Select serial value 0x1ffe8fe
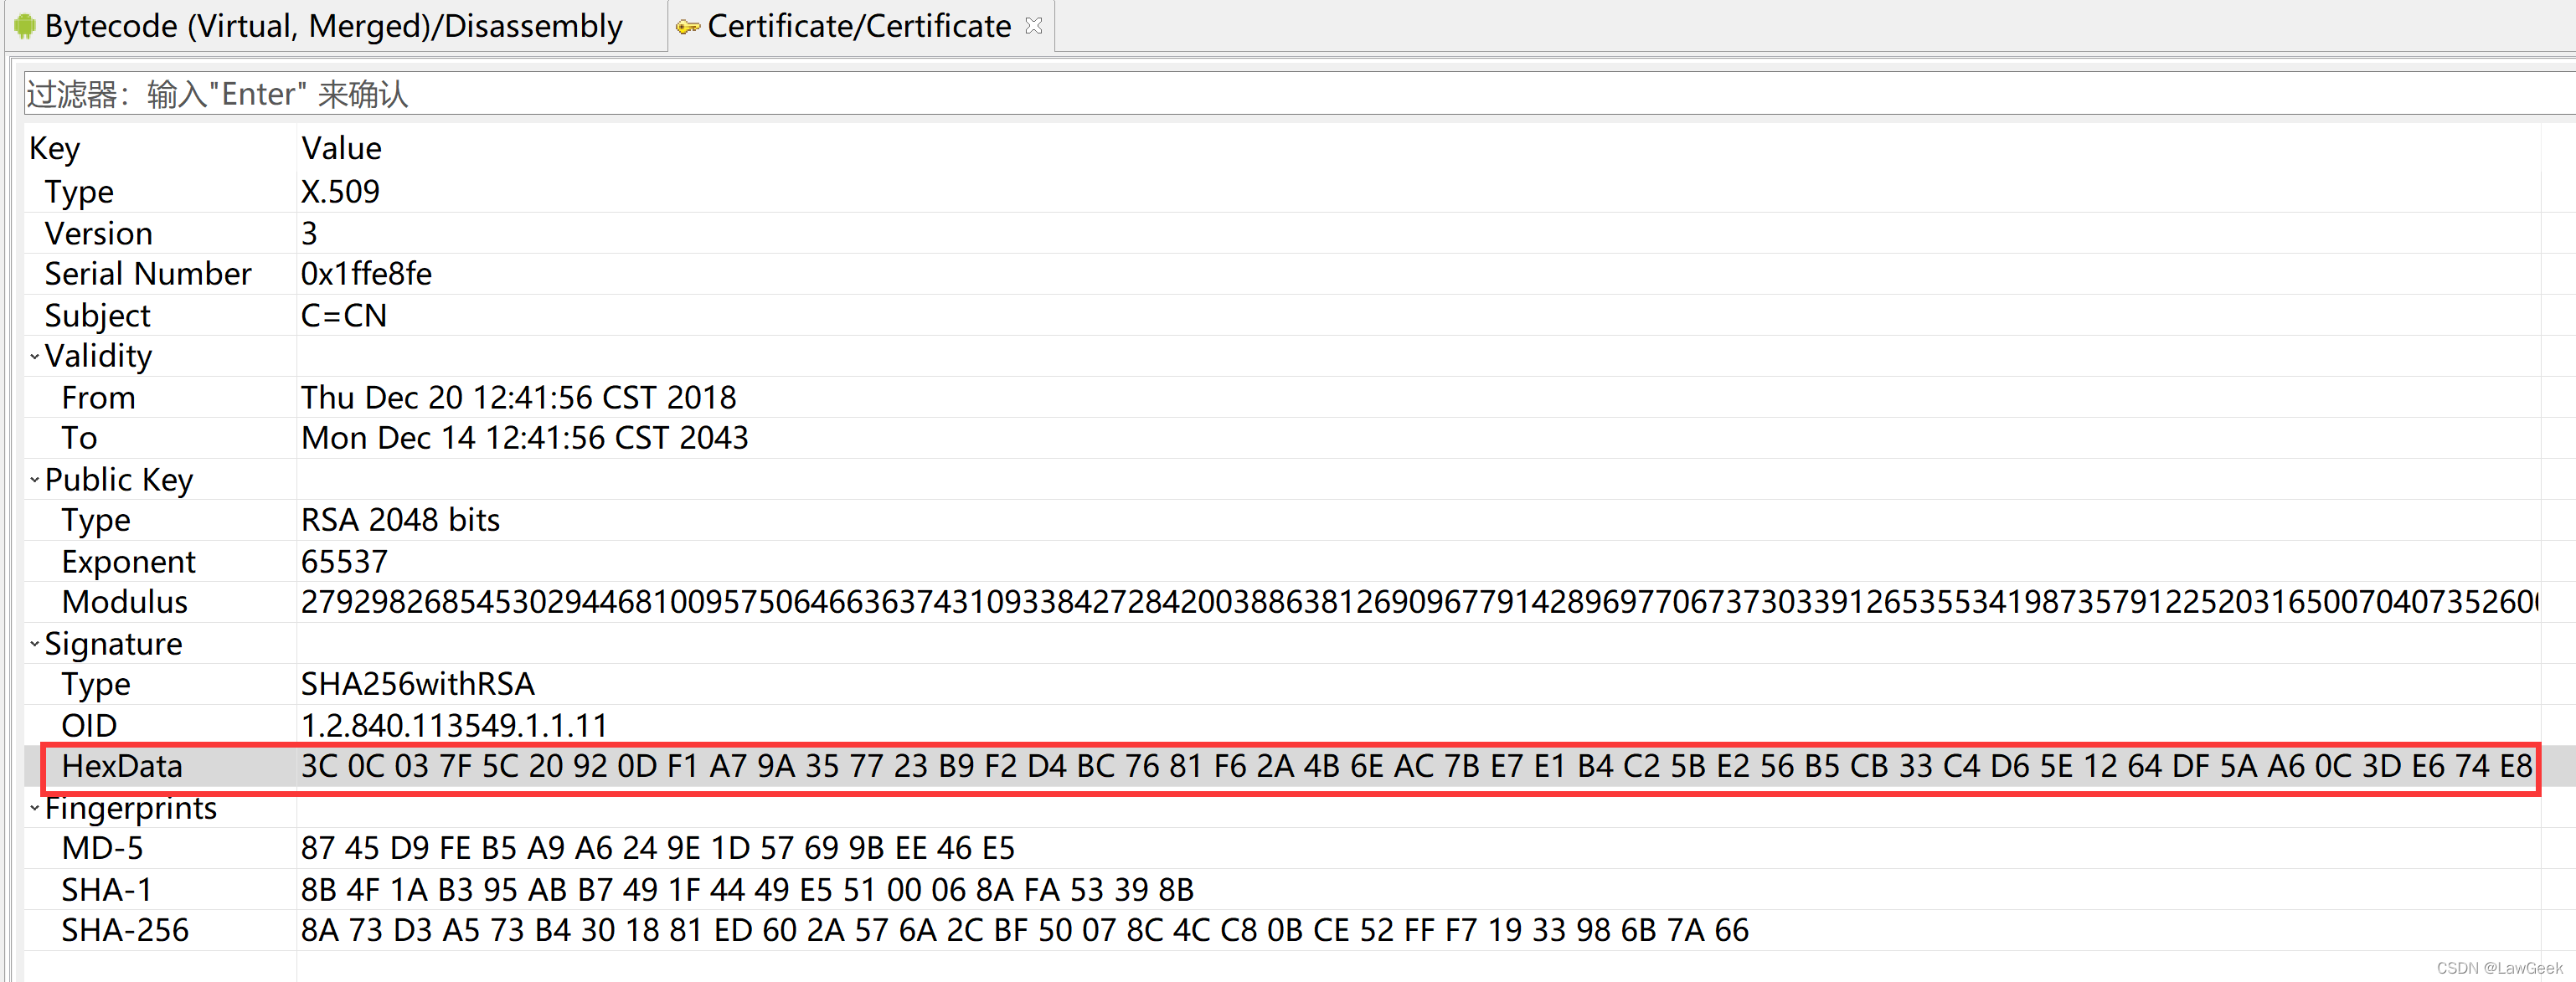The image size is (2576, 982). click(x=366, y=274)
